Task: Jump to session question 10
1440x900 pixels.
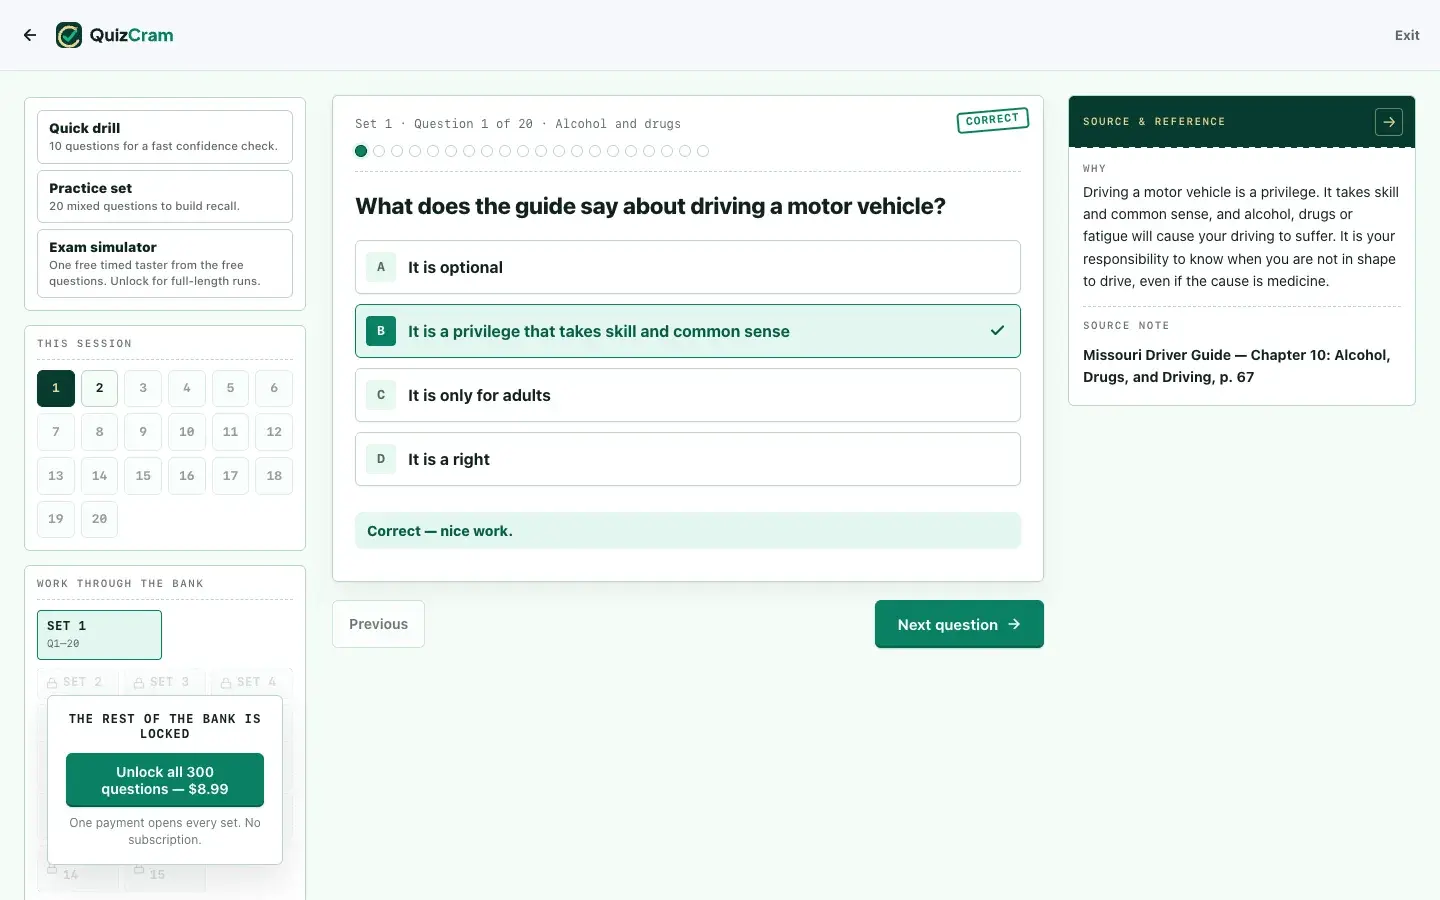Action: click(187, 432)
